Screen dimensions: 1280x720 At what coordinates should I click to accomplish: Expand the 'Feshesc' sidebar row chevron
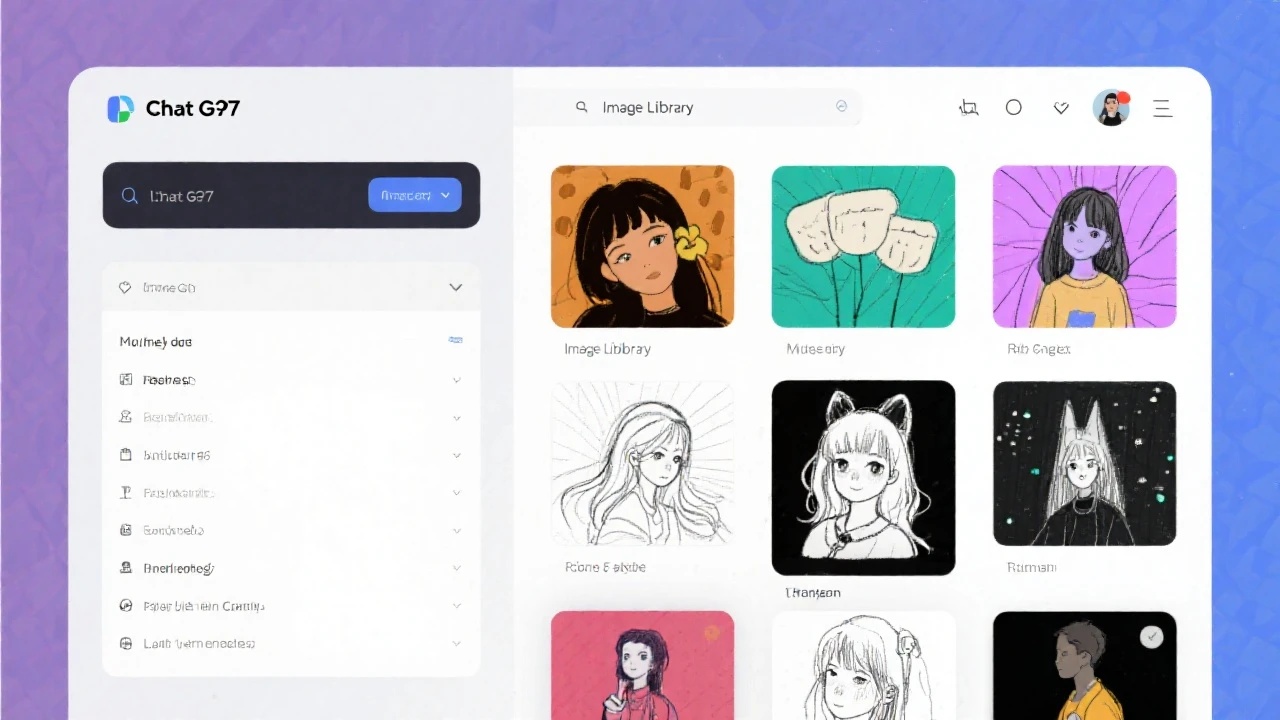point(457,380)
